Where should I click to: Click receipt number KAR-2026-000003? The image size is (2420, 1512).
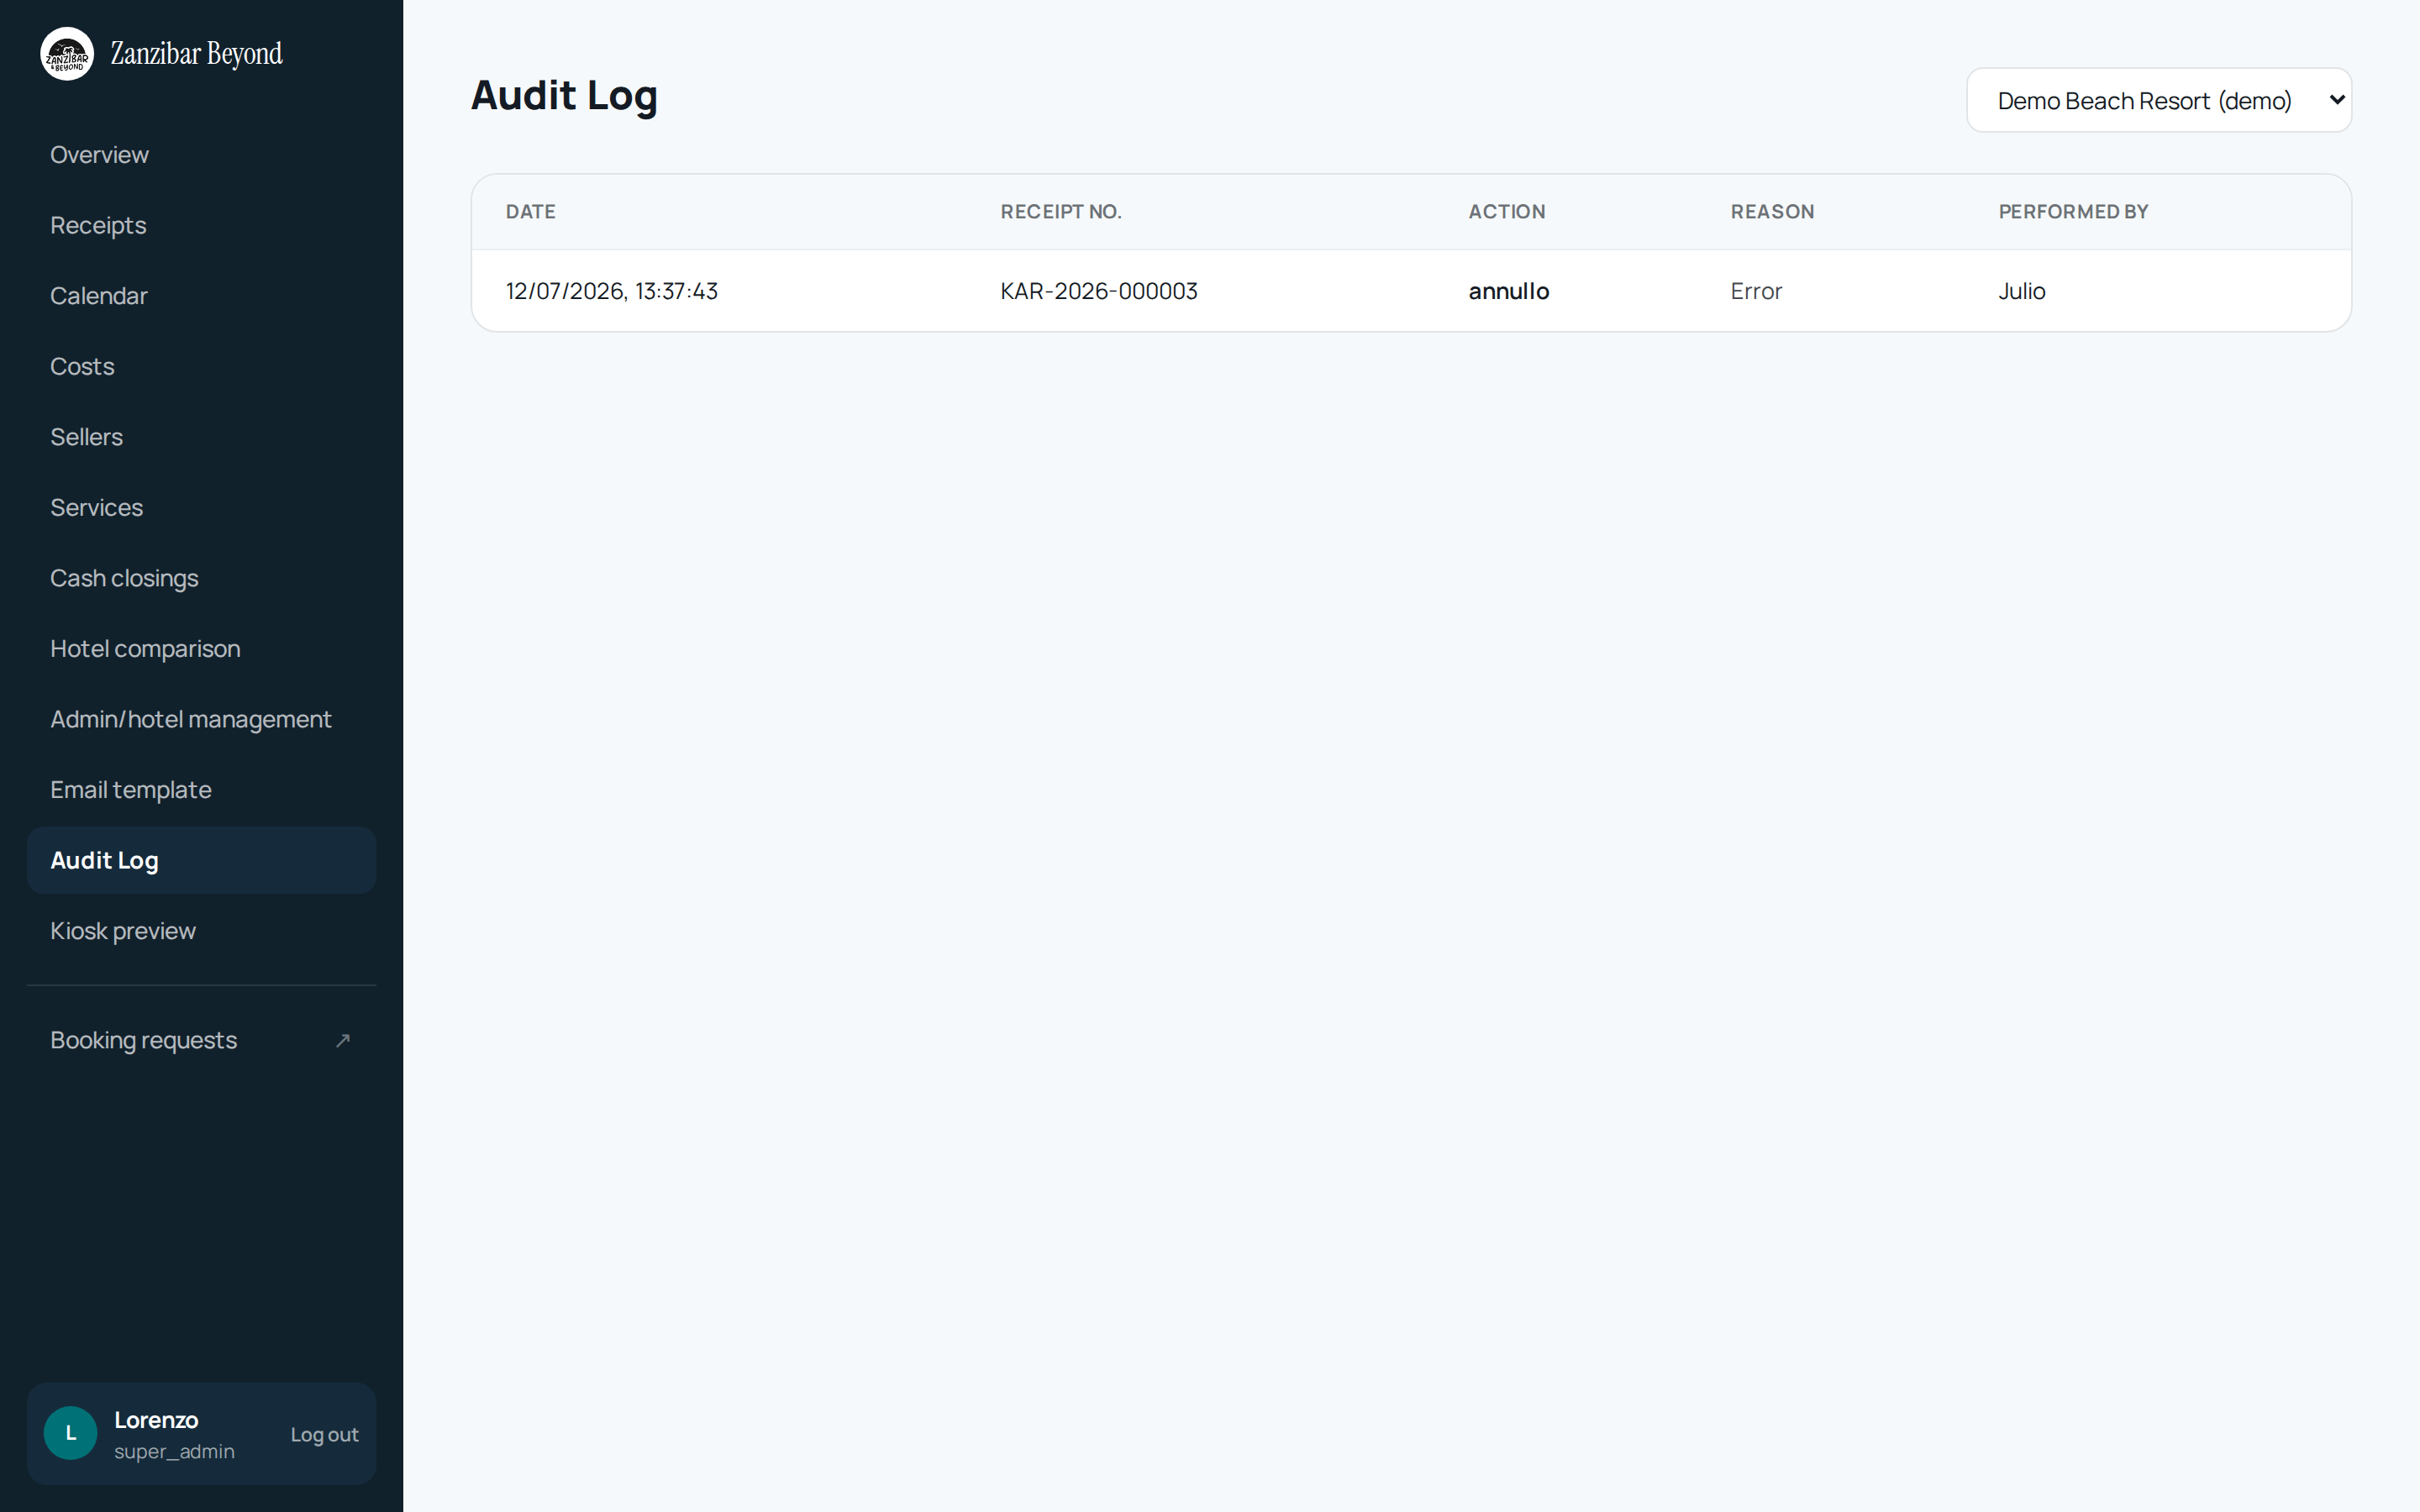(1098, 291)
